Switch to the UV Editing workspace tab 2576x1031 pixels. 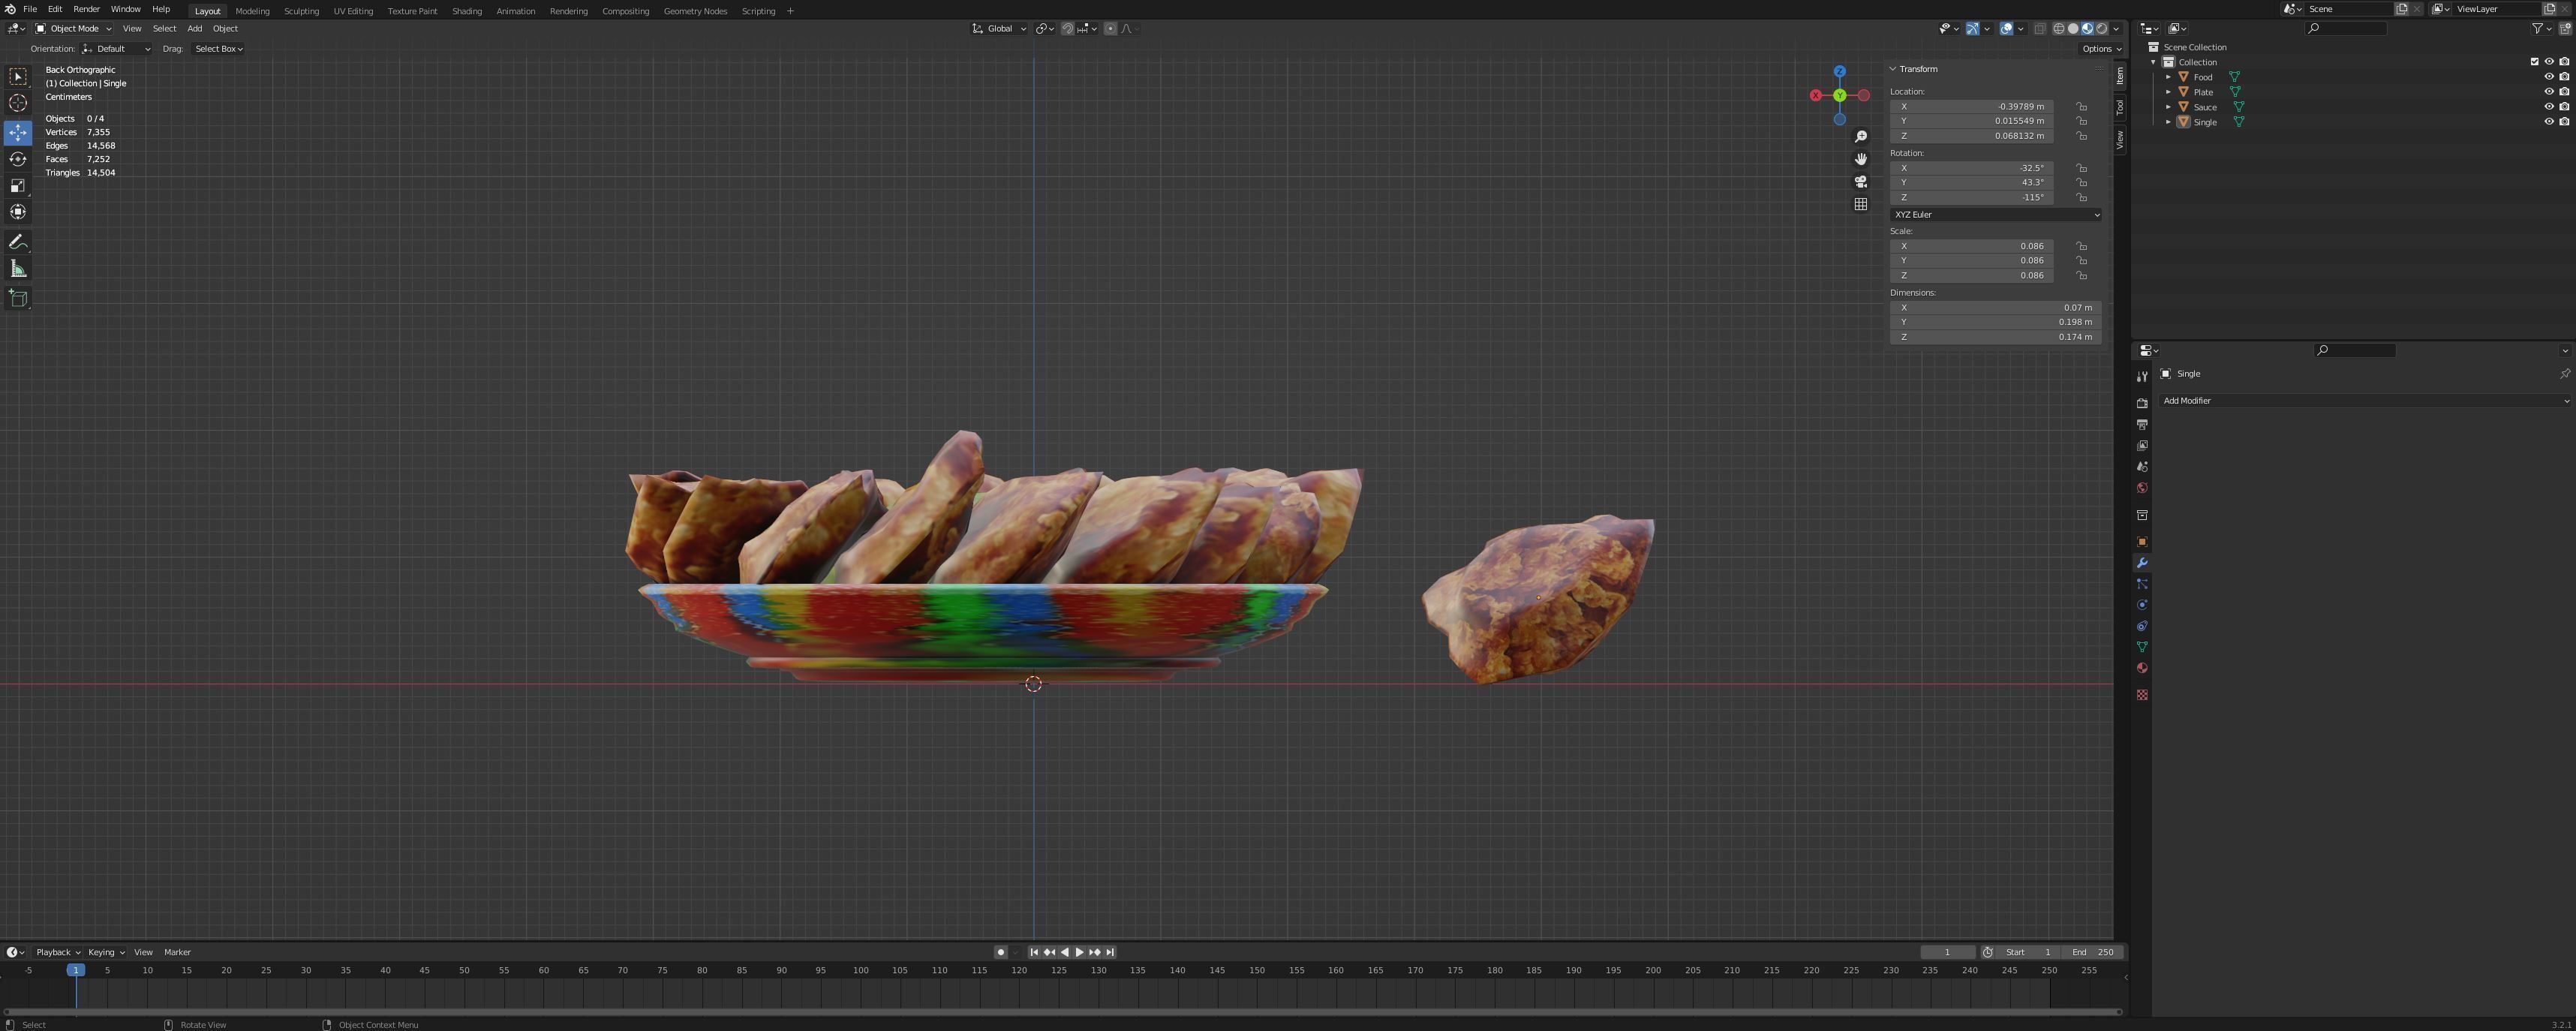[x=353, y=11]
